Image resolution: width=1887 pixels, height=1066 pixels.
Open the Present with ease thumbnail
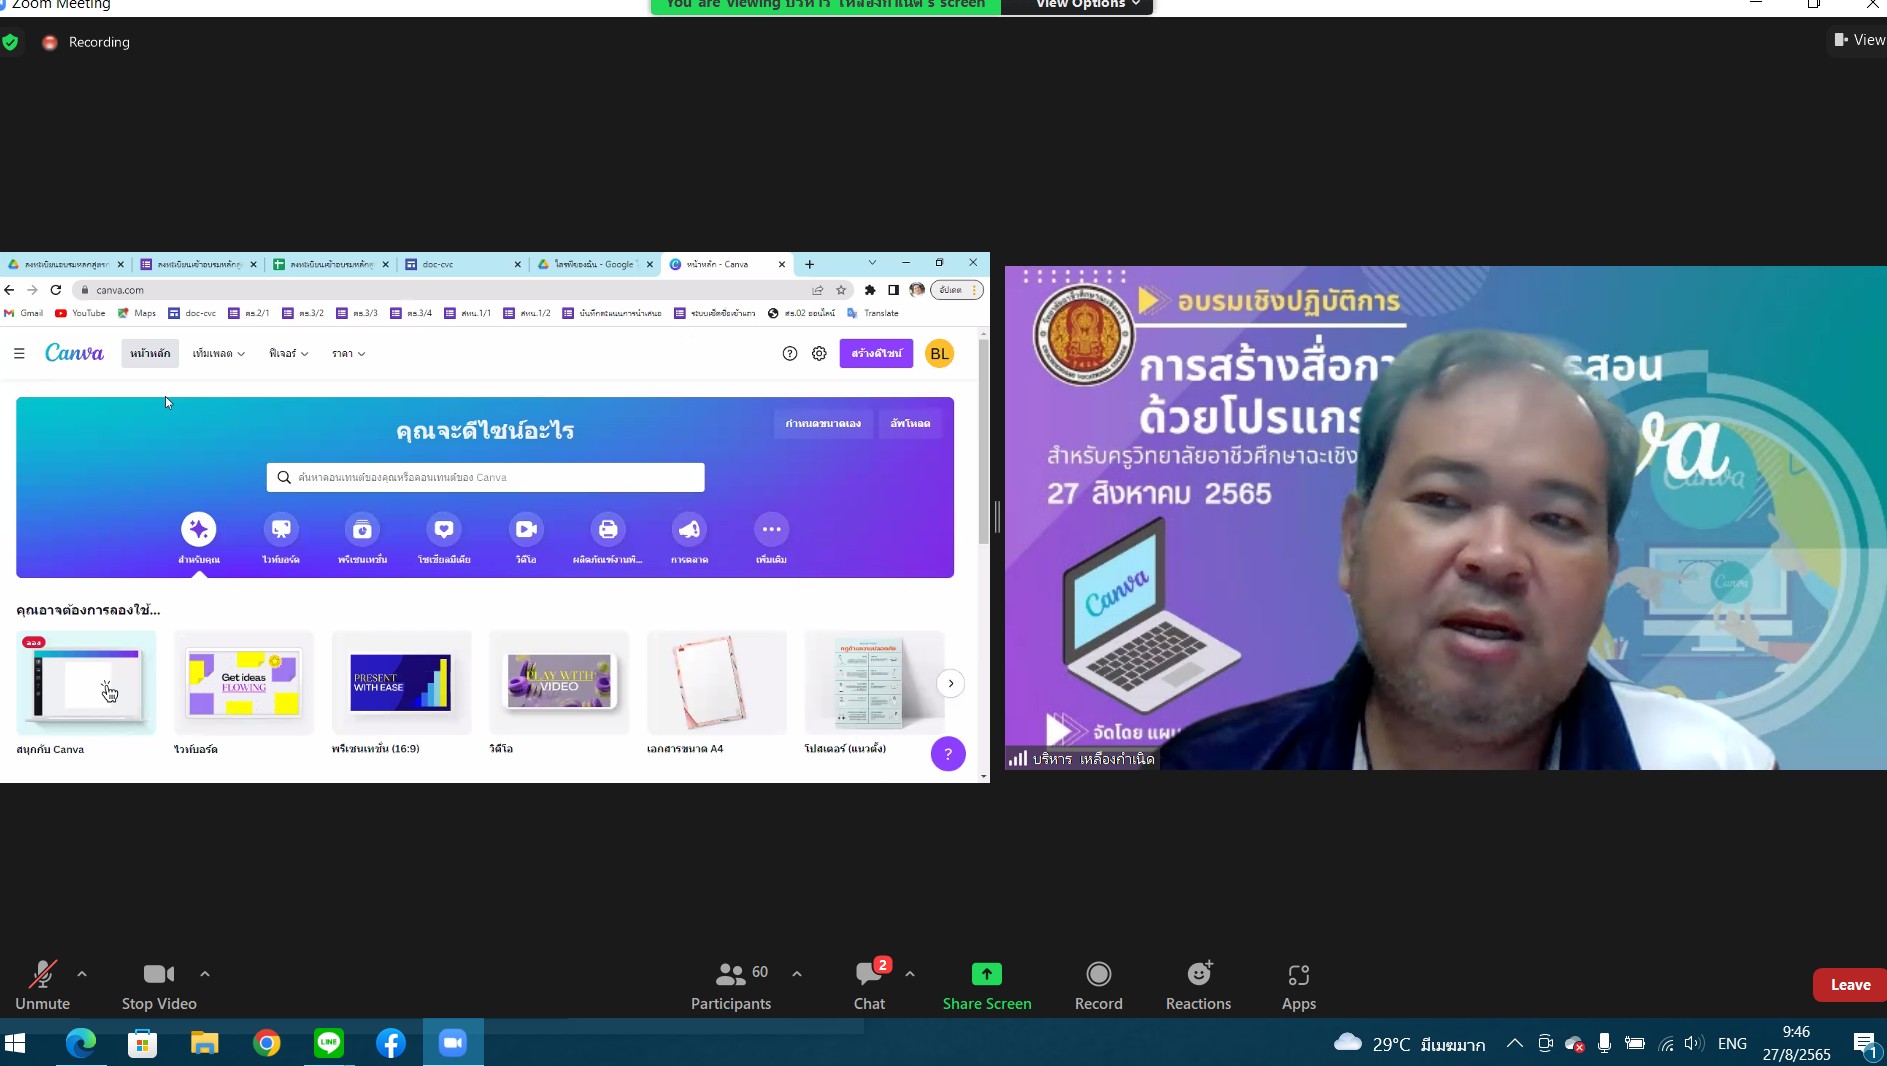point(401,683)
